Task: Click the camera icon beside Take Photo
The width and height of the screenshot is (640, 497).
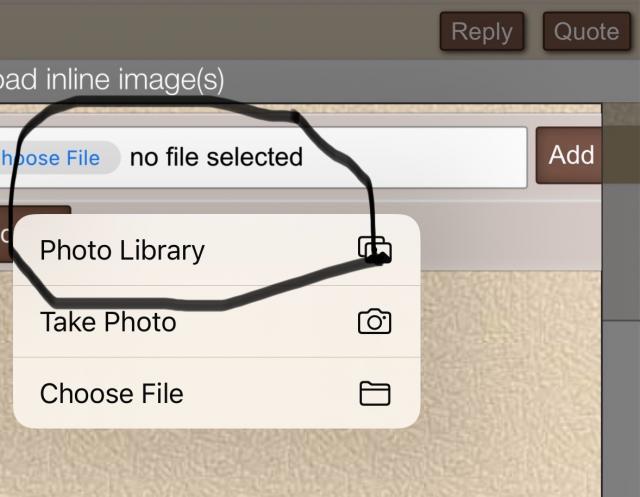Action: (x=374, y=321)
